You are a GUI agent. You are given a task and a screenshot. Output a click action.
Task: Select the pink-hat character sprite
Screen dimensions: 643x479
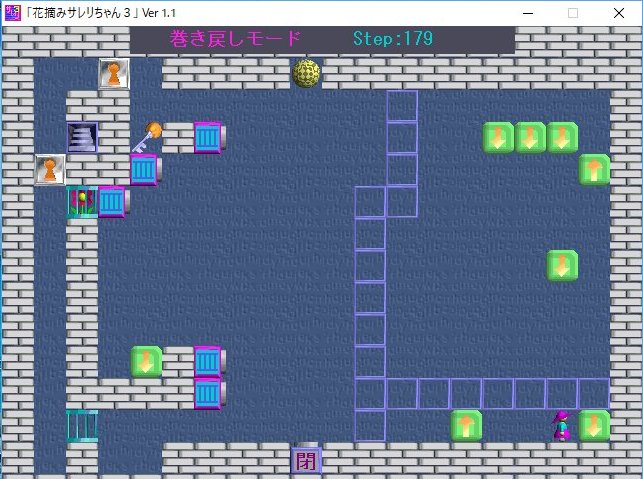tap(563, 425)
